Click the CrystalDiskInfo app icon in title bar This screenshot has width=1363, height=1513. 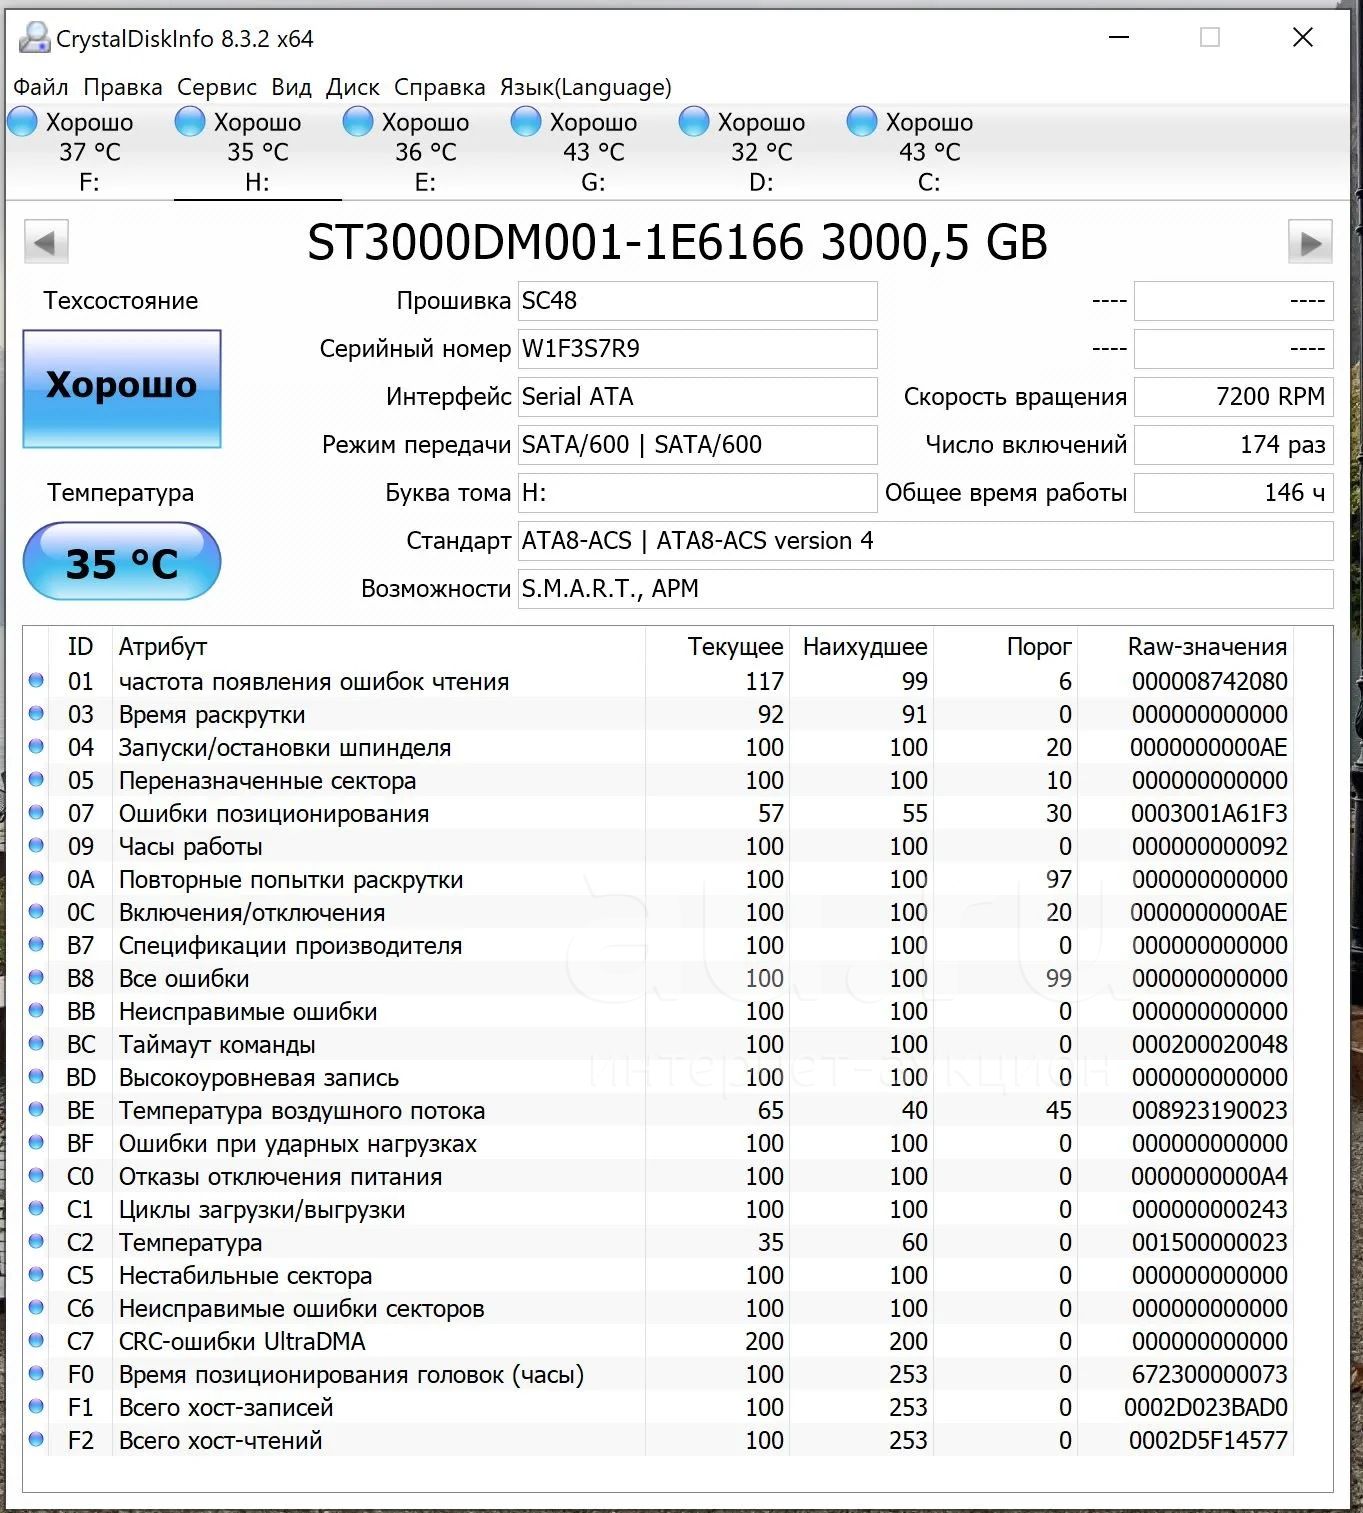pos(34,38)
